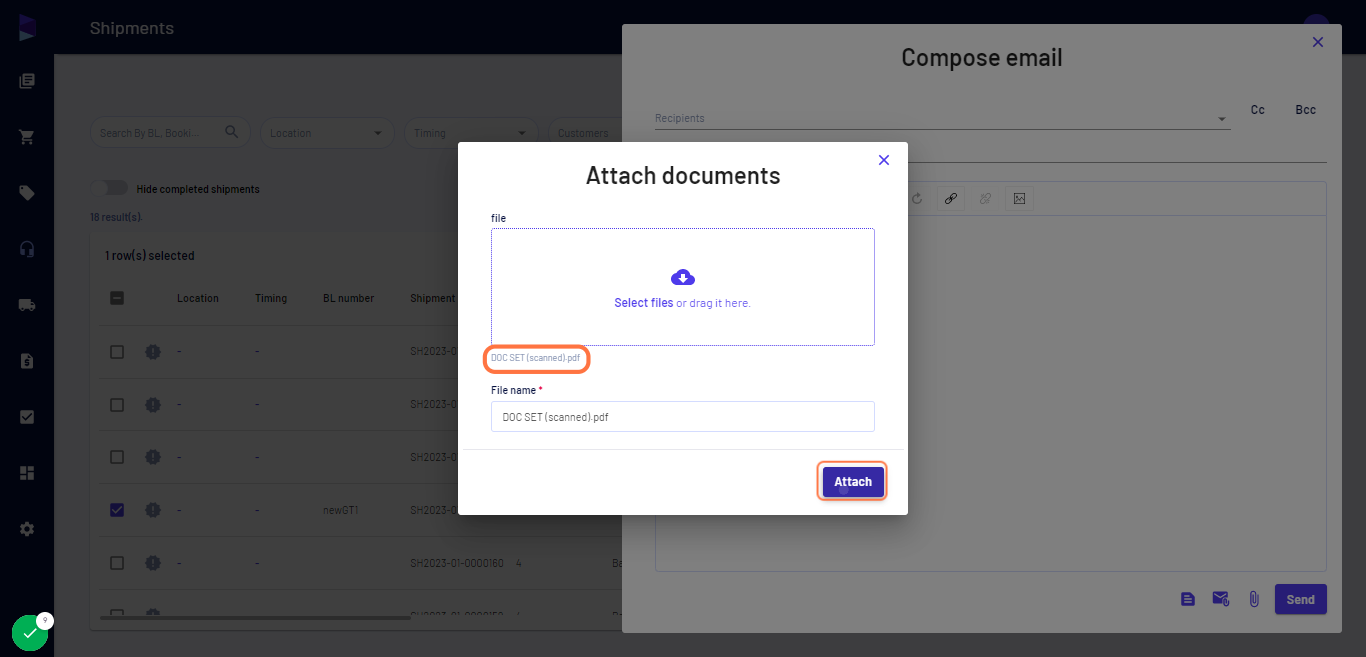This screenshot has width=1366, height=657.
Task: Open the settings gear sidebar icon
Action: pos(27,529)
